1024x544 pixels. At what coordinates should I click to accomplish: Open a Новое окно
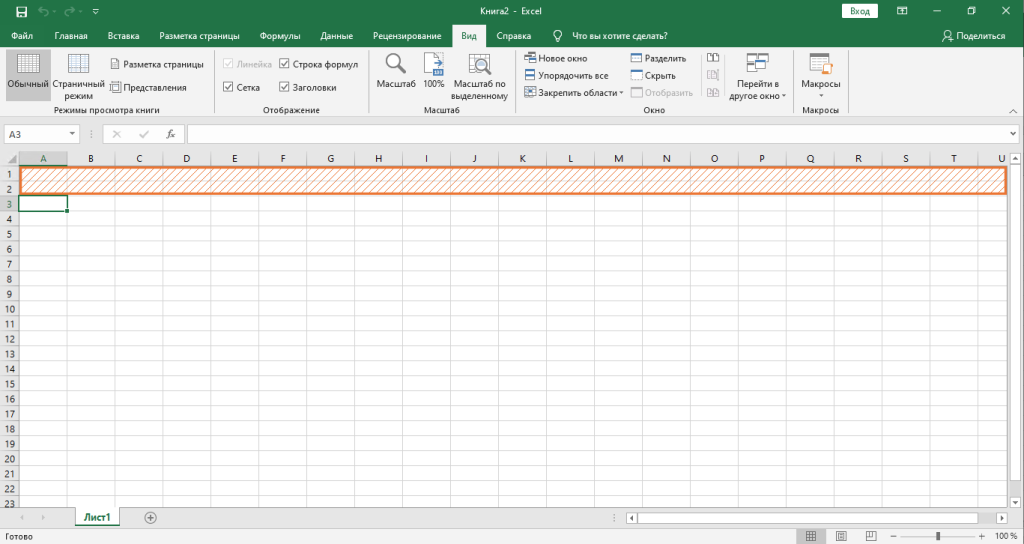coord(556,58)
